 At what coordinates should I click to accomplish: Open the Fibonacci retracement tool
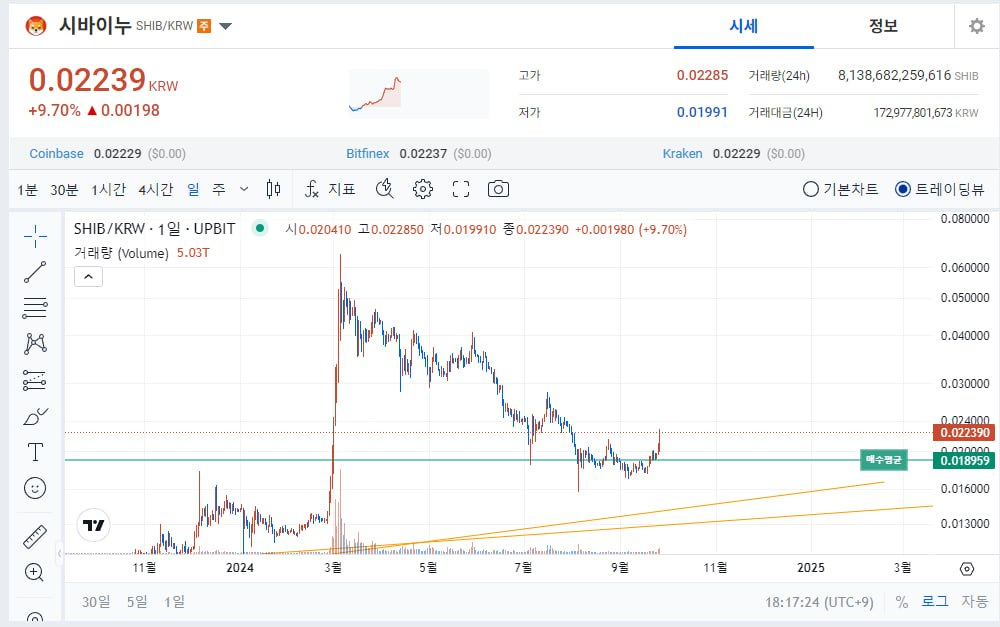coord(35,308)
